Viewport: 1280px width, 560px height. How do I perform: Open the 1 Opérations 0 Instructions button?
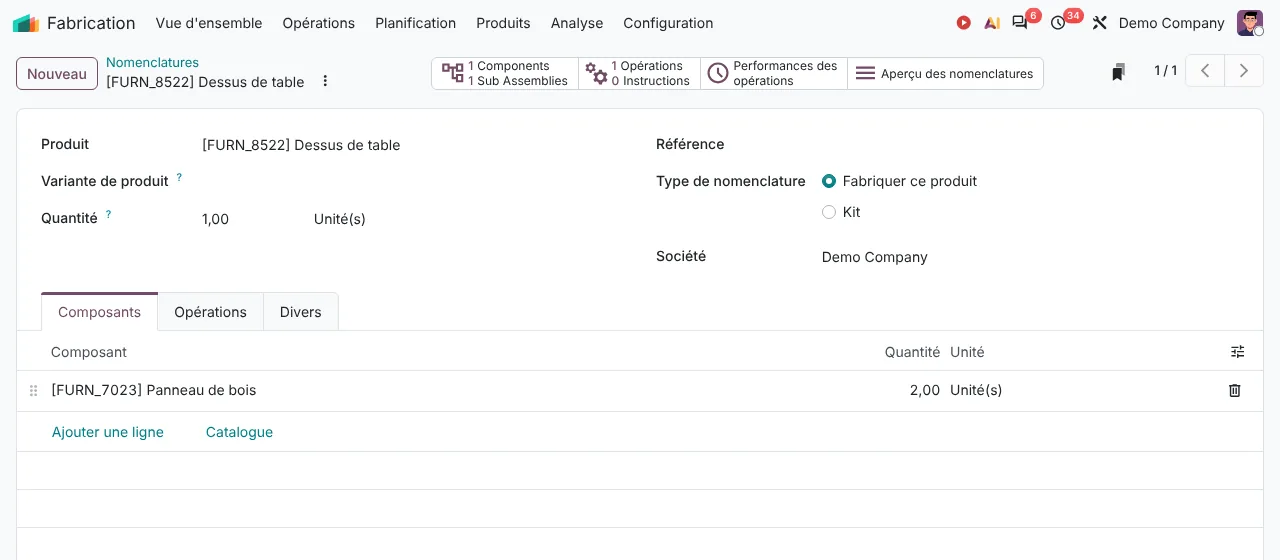point(639,73)
